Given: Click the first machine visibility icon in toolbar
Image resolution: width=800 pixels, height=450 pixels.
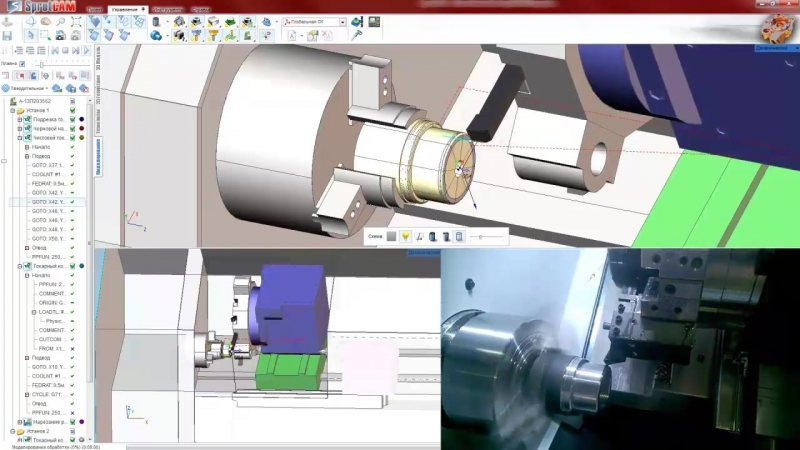Looking at the screenshot, I should [179, 21].
